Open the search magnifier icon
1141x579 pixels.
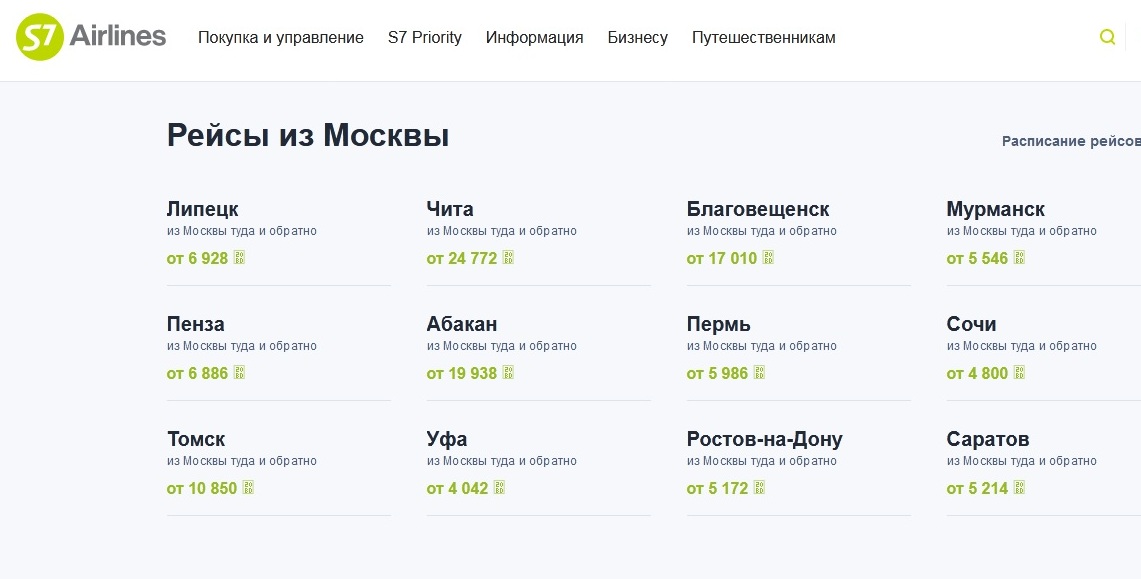[x=1107, y=37]
